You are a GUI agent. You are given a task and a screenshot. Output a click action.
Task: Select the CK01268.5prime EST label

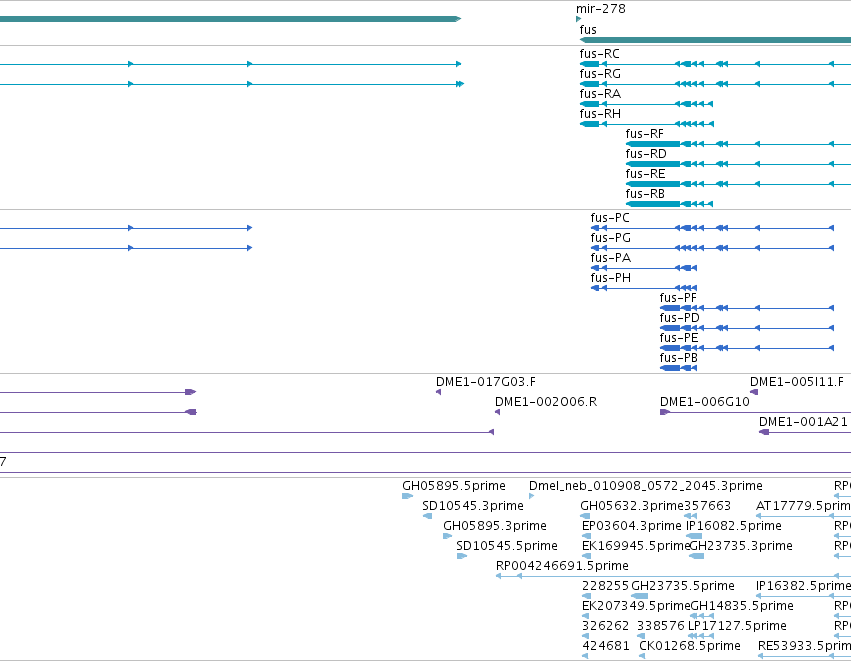click(690, 646)
